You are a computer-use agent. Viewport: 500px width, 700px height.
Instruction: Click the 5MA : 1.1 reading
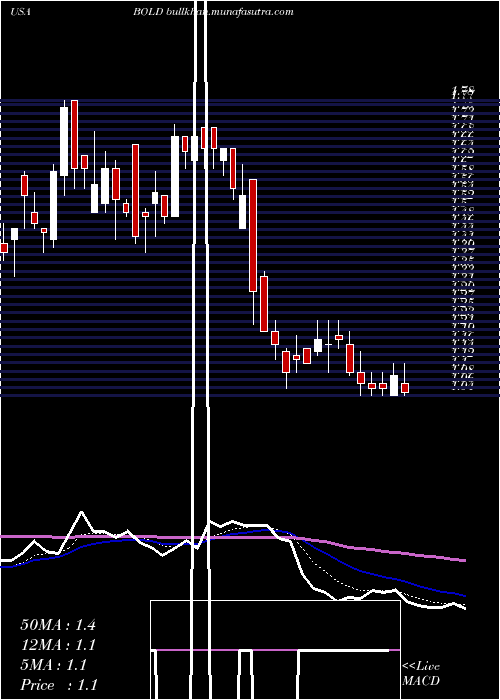click(53, 665)
